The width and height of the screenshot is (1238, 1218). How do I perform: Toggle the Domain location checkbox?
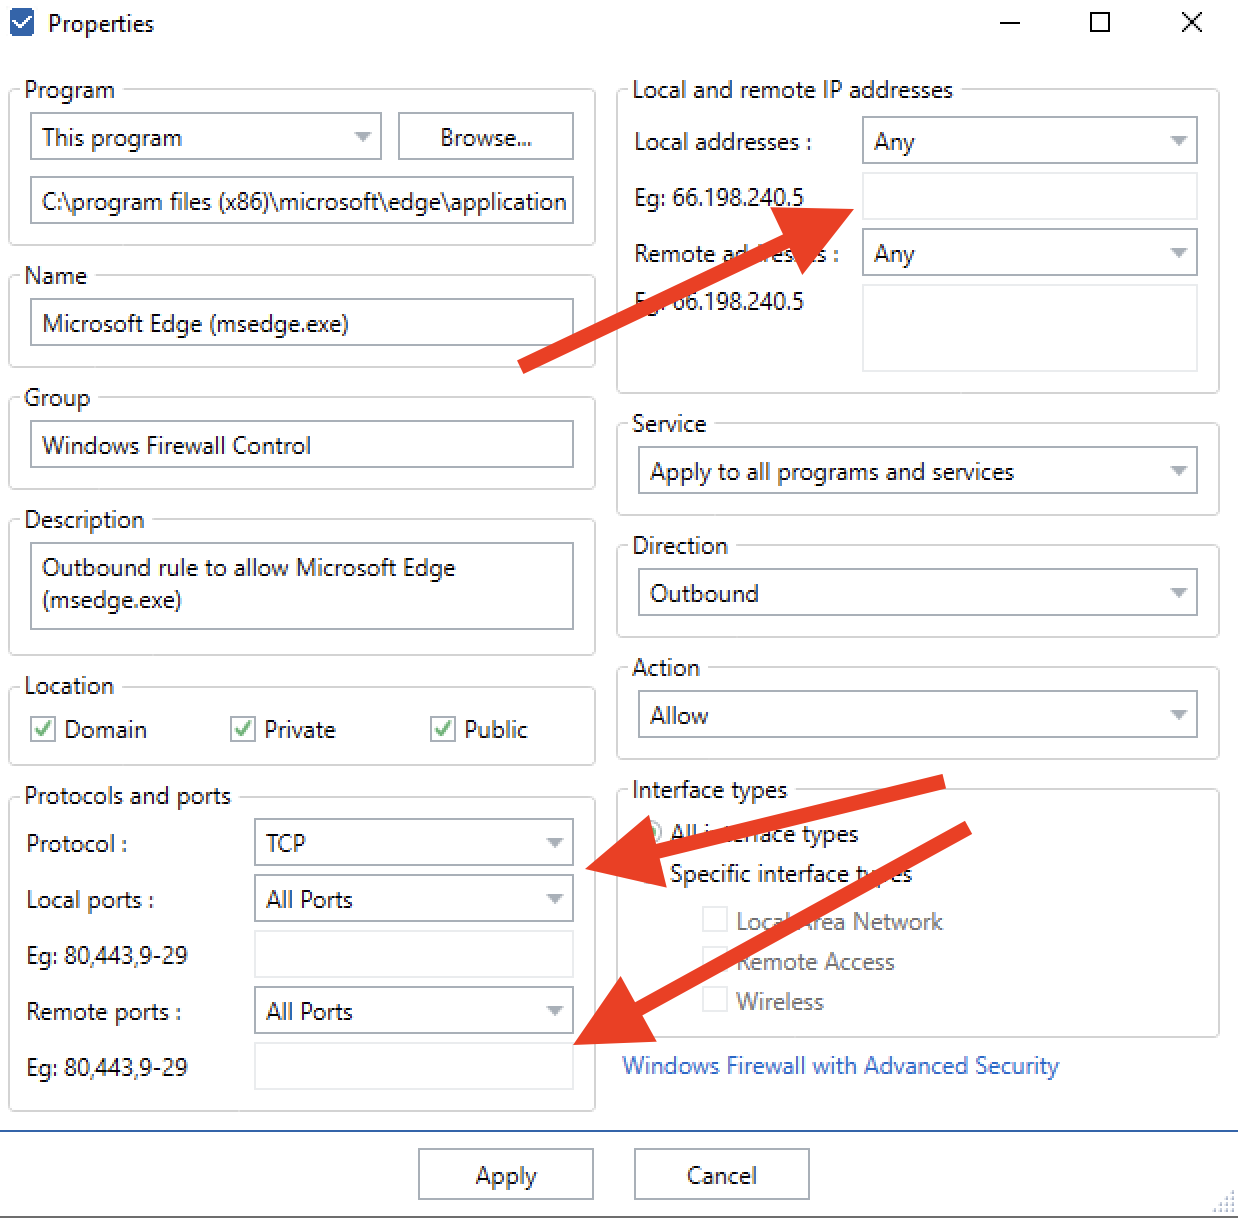(x=43, y=729)
